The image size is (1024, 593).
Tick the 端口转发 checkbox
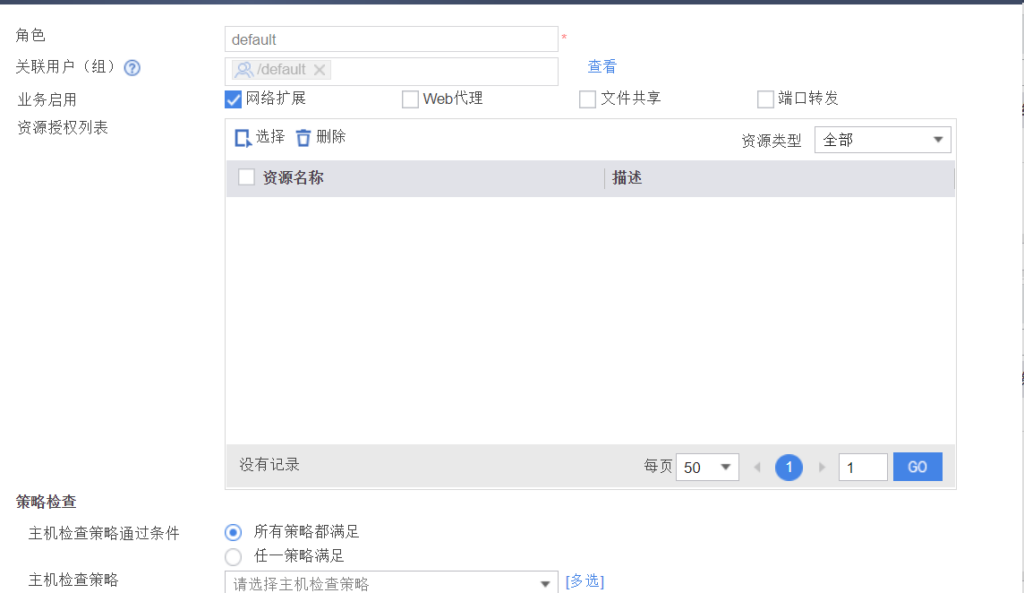(x=766, y=99)
